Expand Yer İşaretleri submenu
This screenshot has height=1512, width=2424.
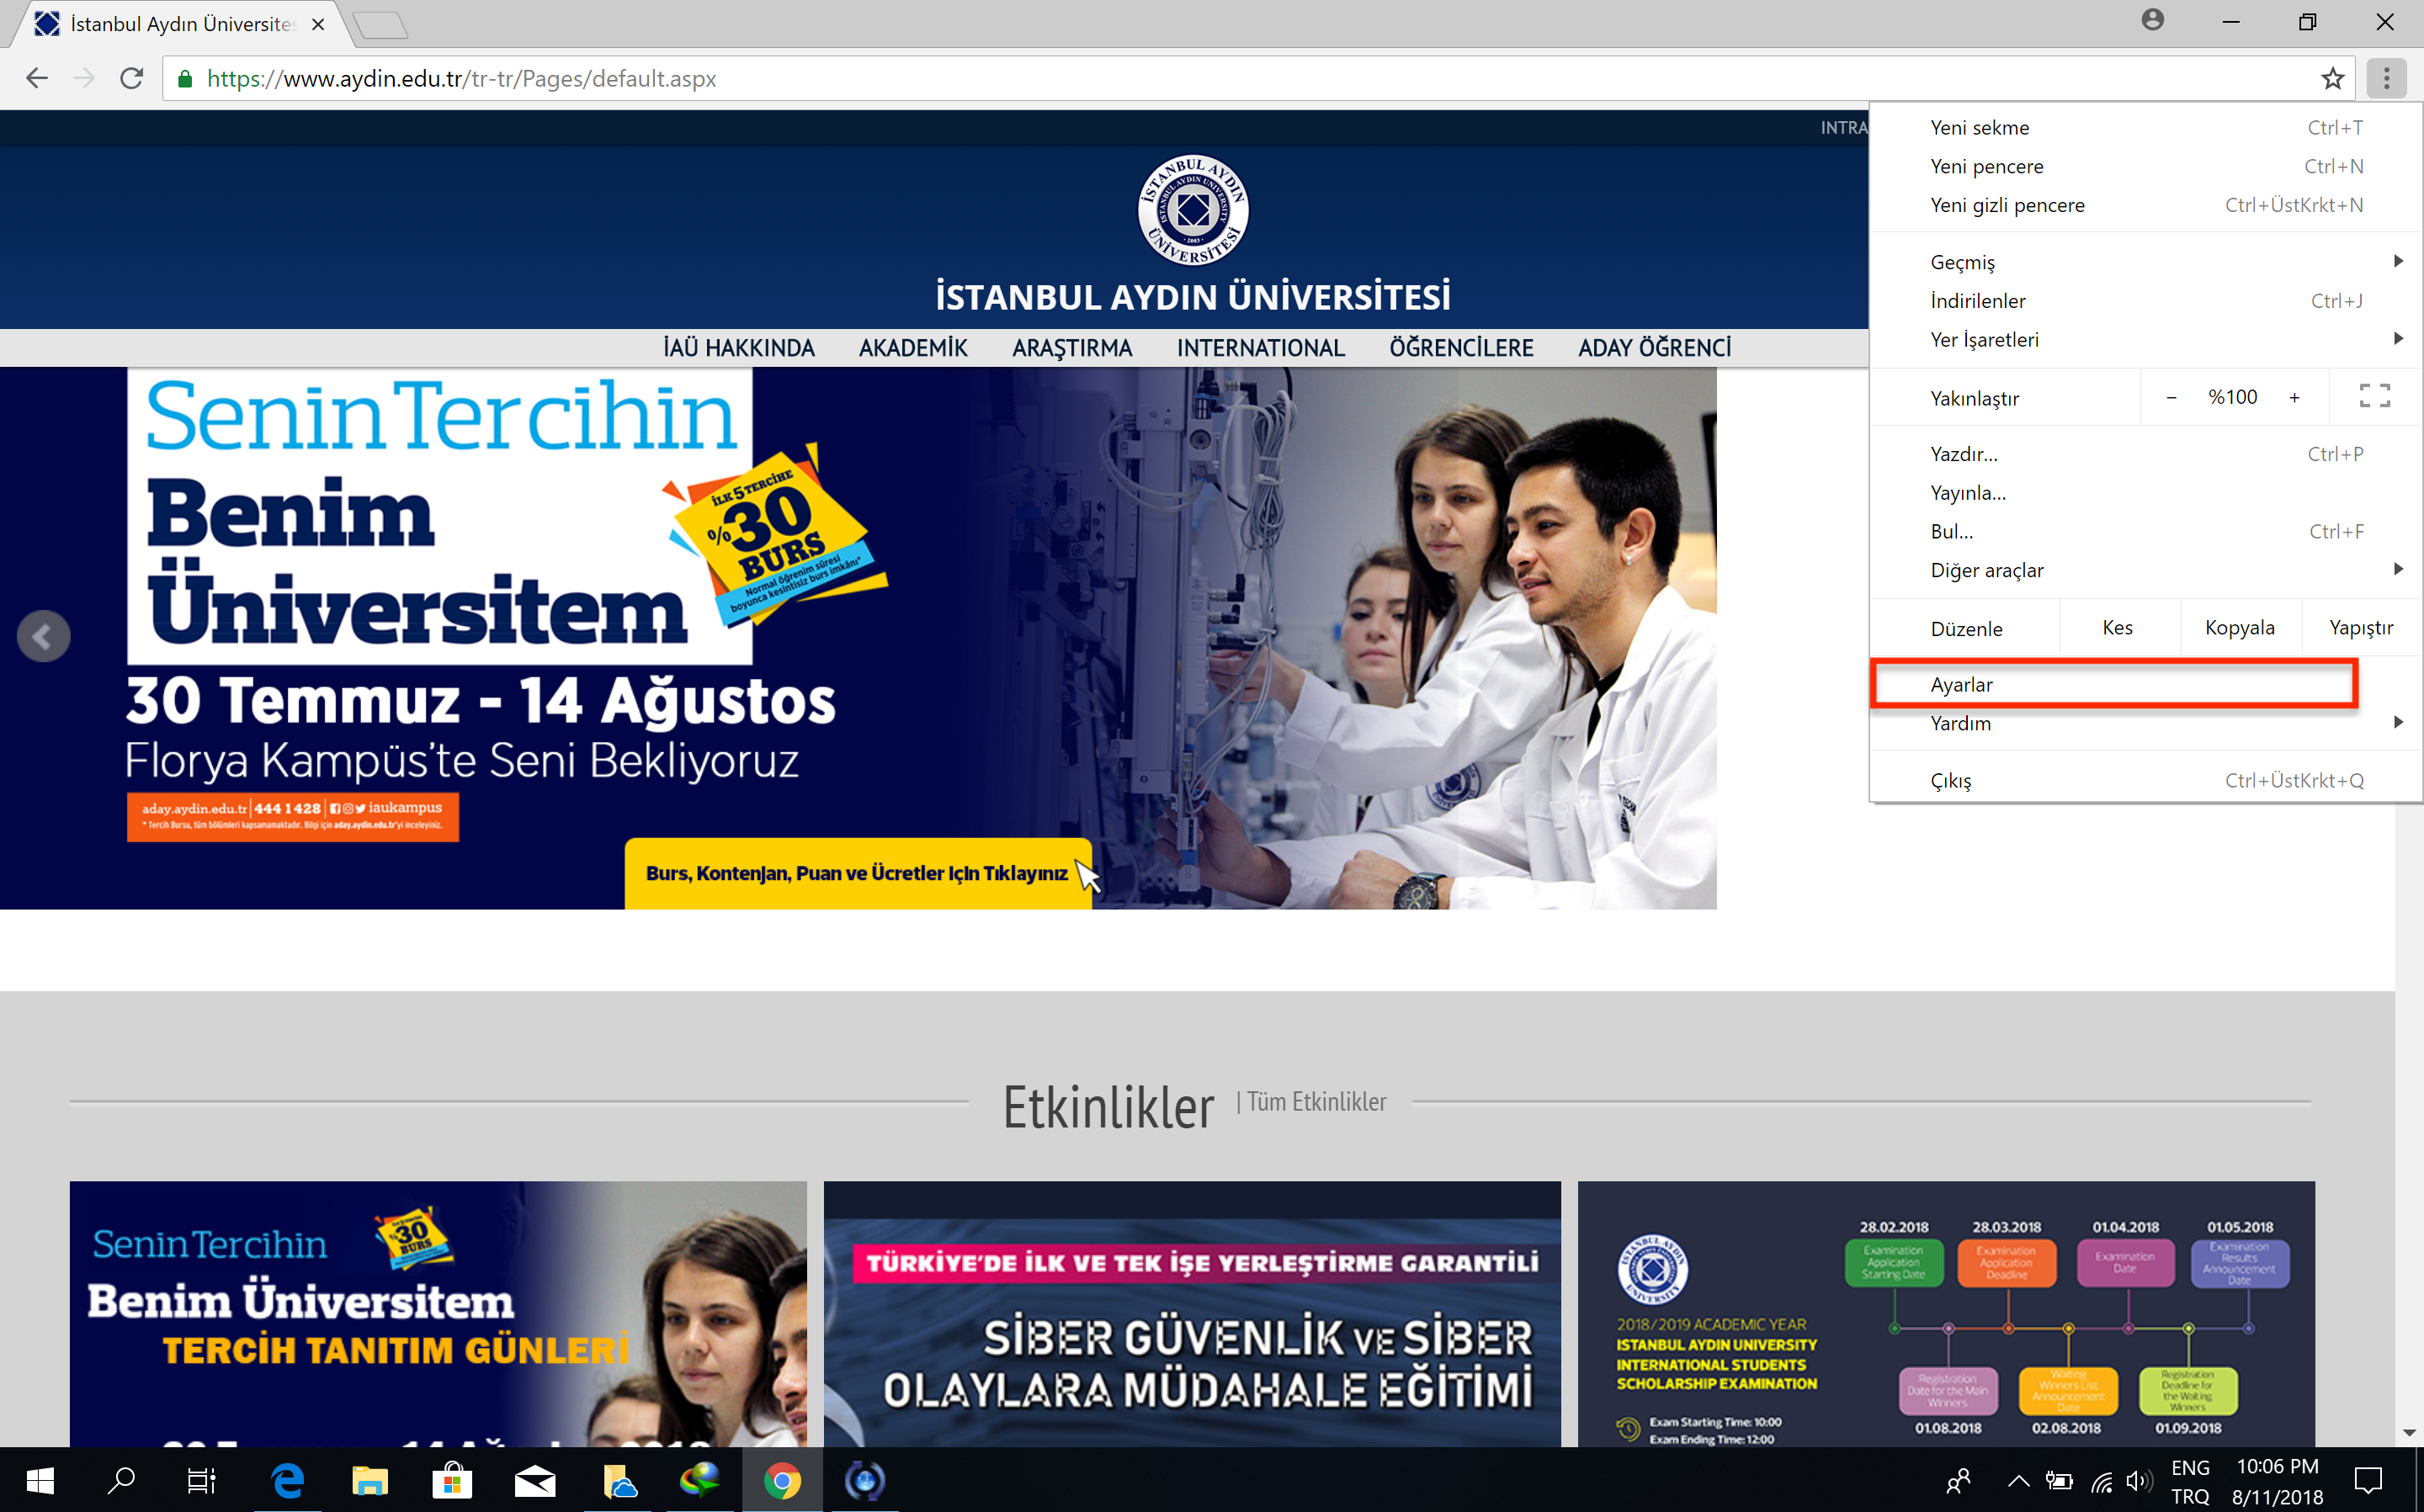click(x=2145, y=340)
